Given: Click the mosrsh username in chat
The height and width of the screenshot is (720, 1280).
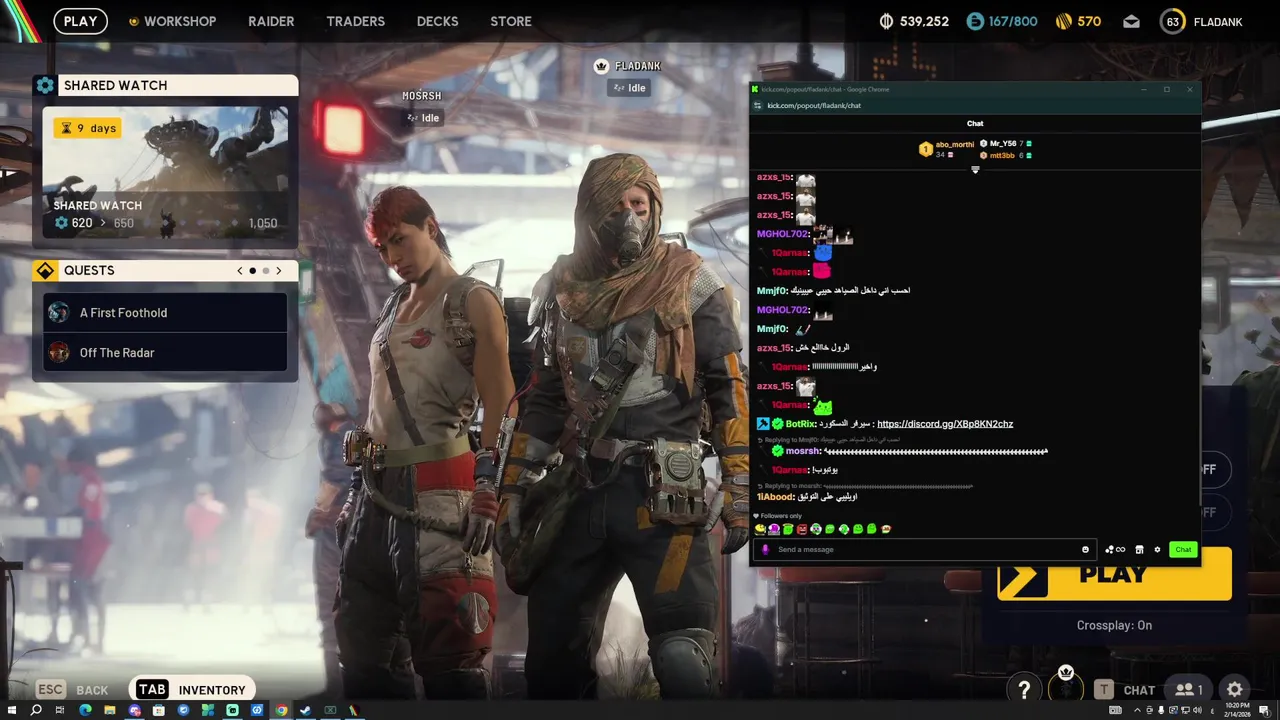Looking at the screenshot, I should pyautogui.click(x=803, y=451).
